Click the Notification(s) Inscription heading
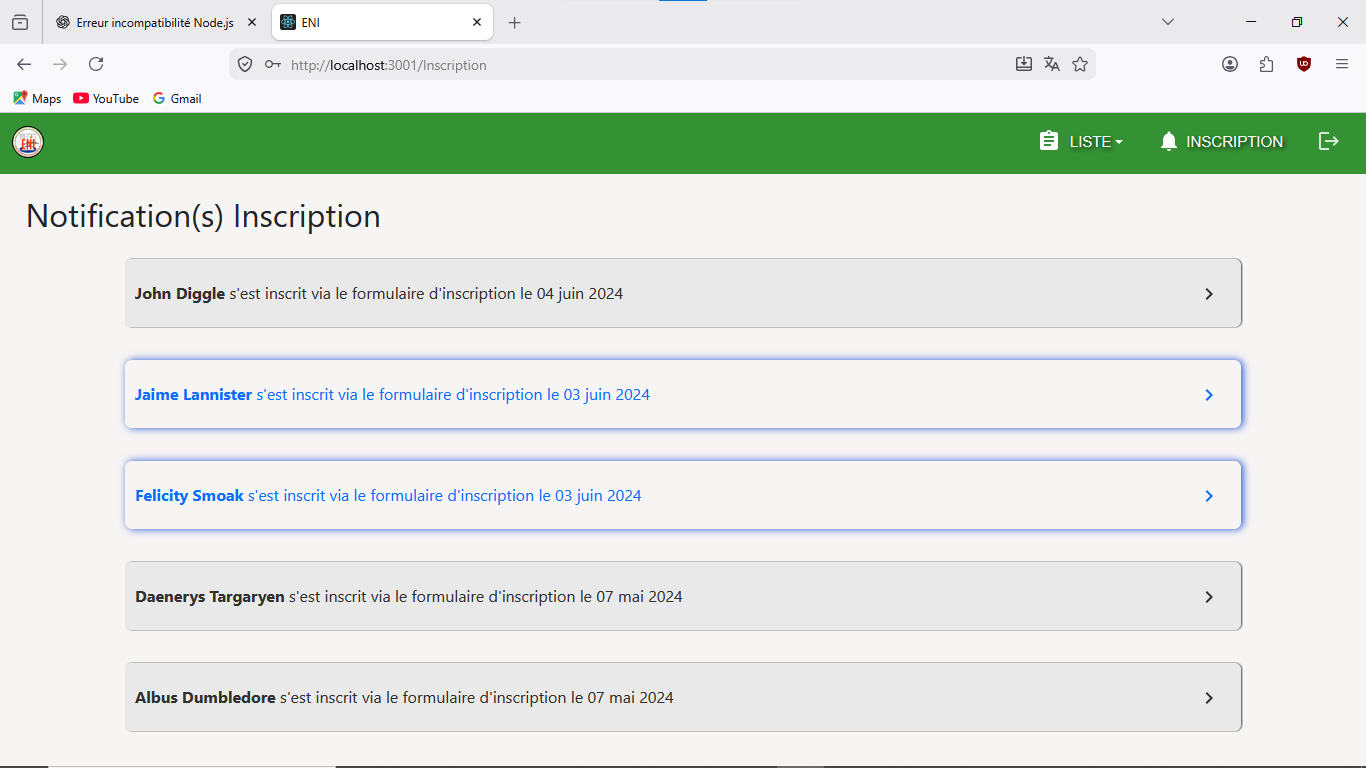Screen dimensions: 1366x768 pos(203,216)
